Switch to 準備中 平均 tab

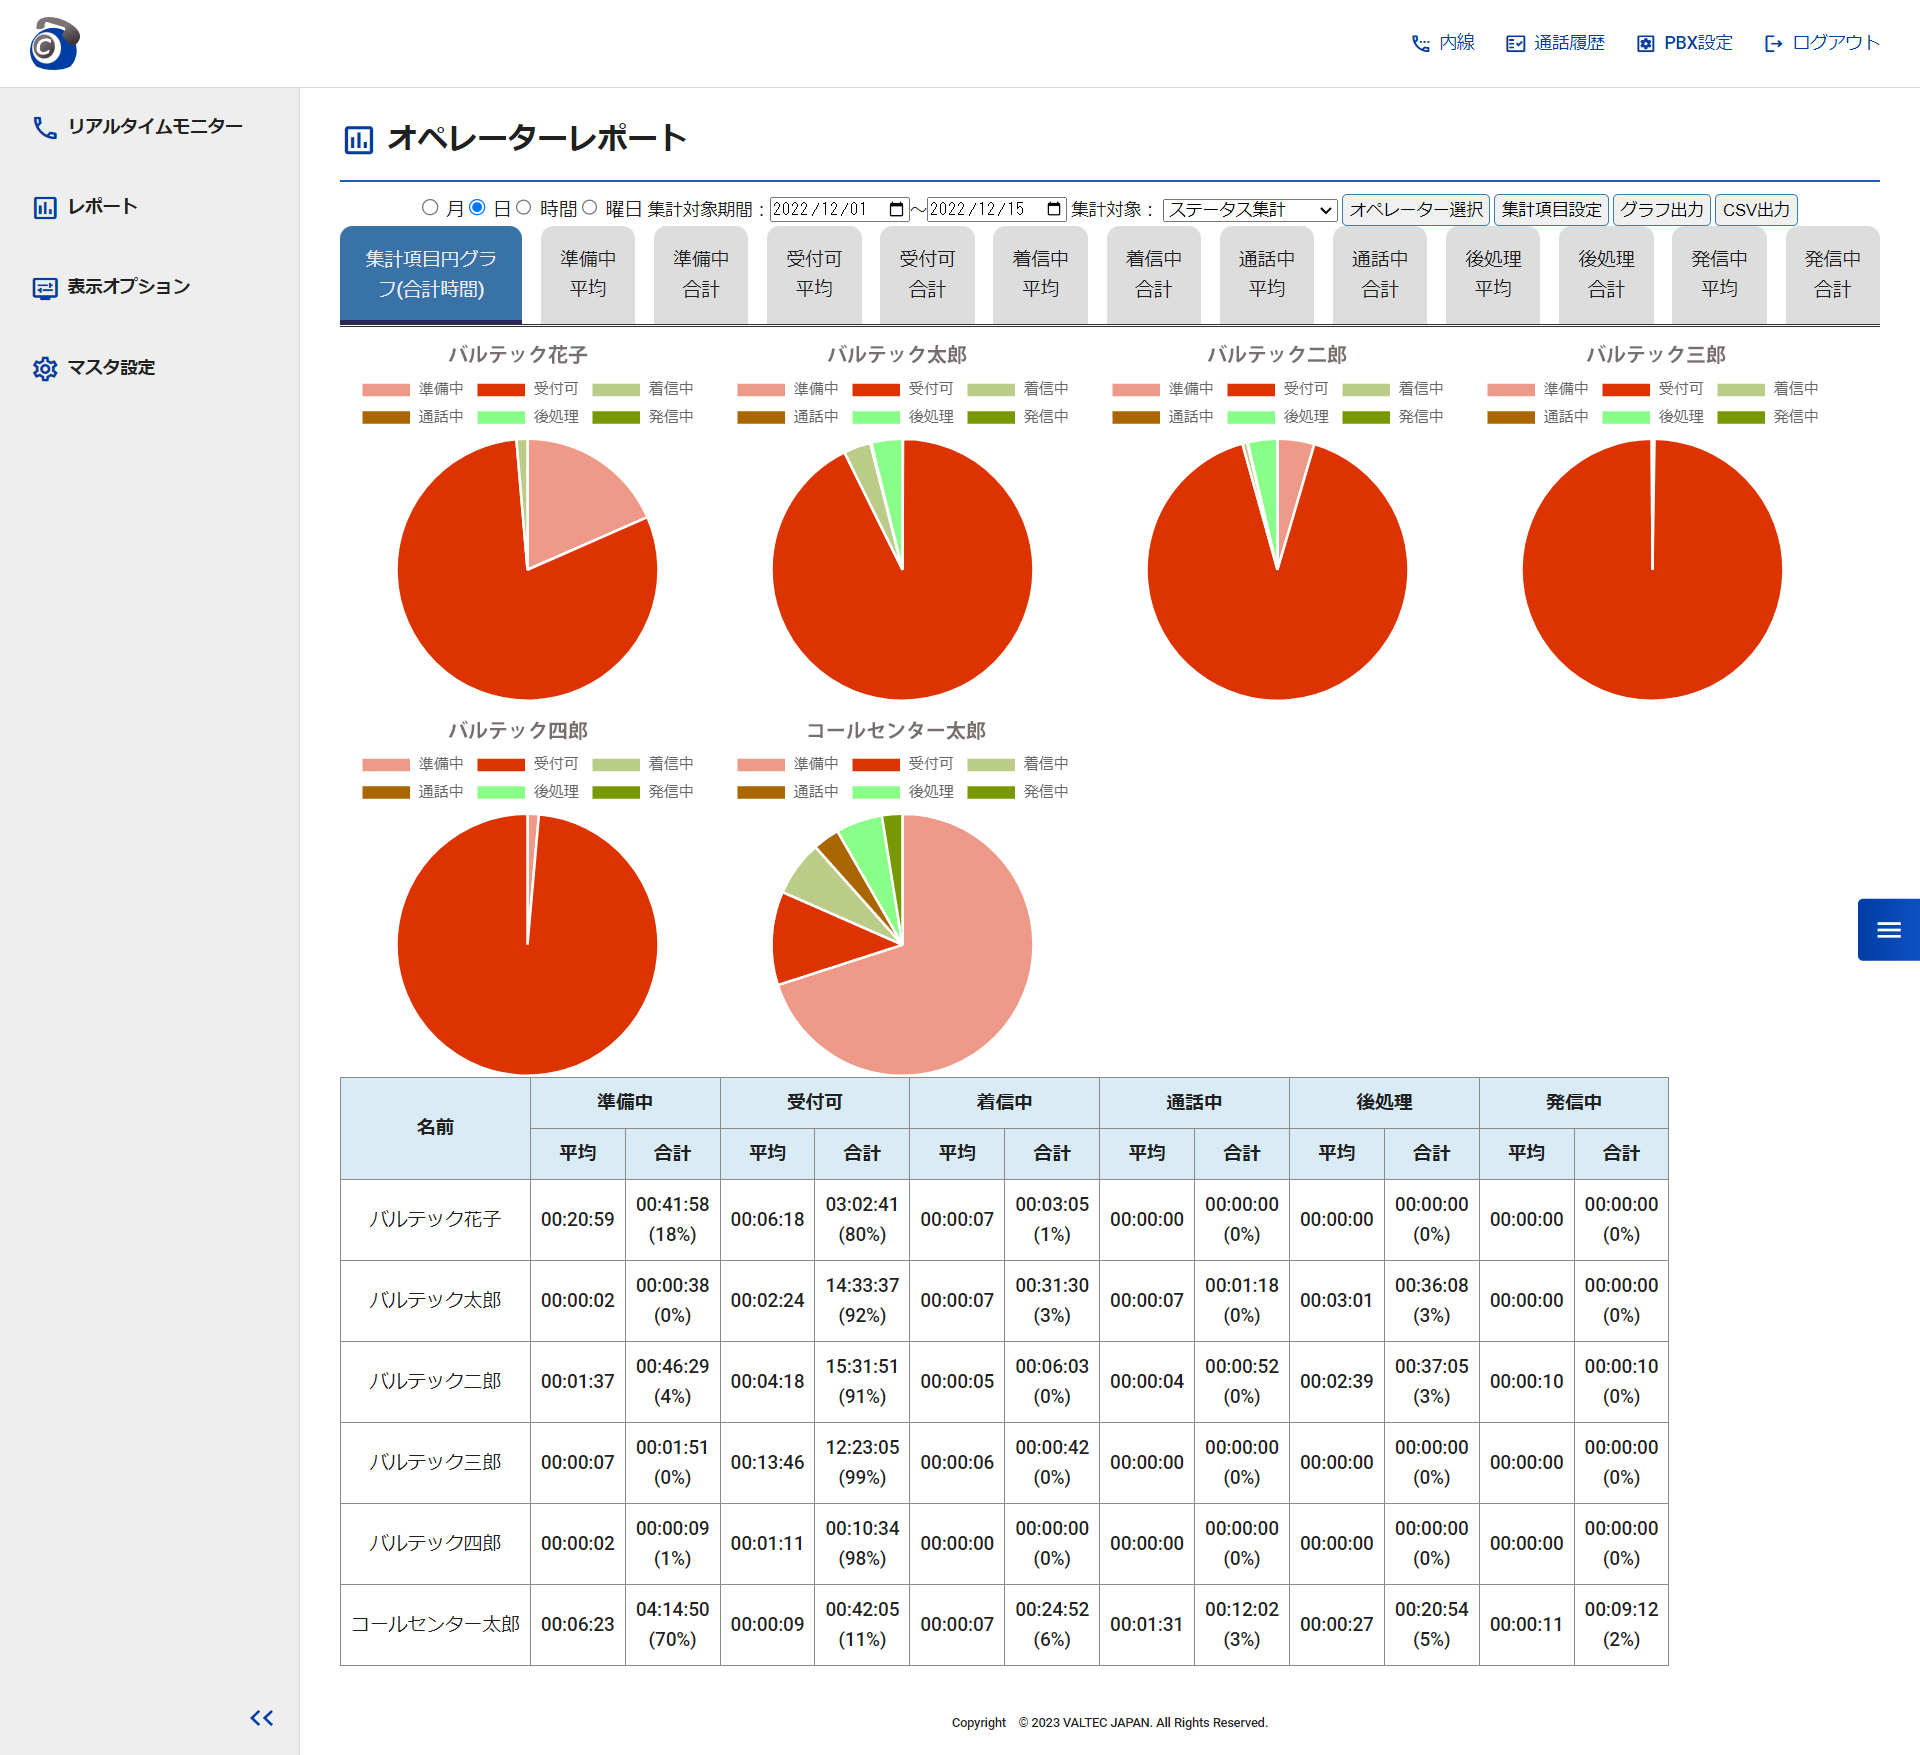point(588,274)
